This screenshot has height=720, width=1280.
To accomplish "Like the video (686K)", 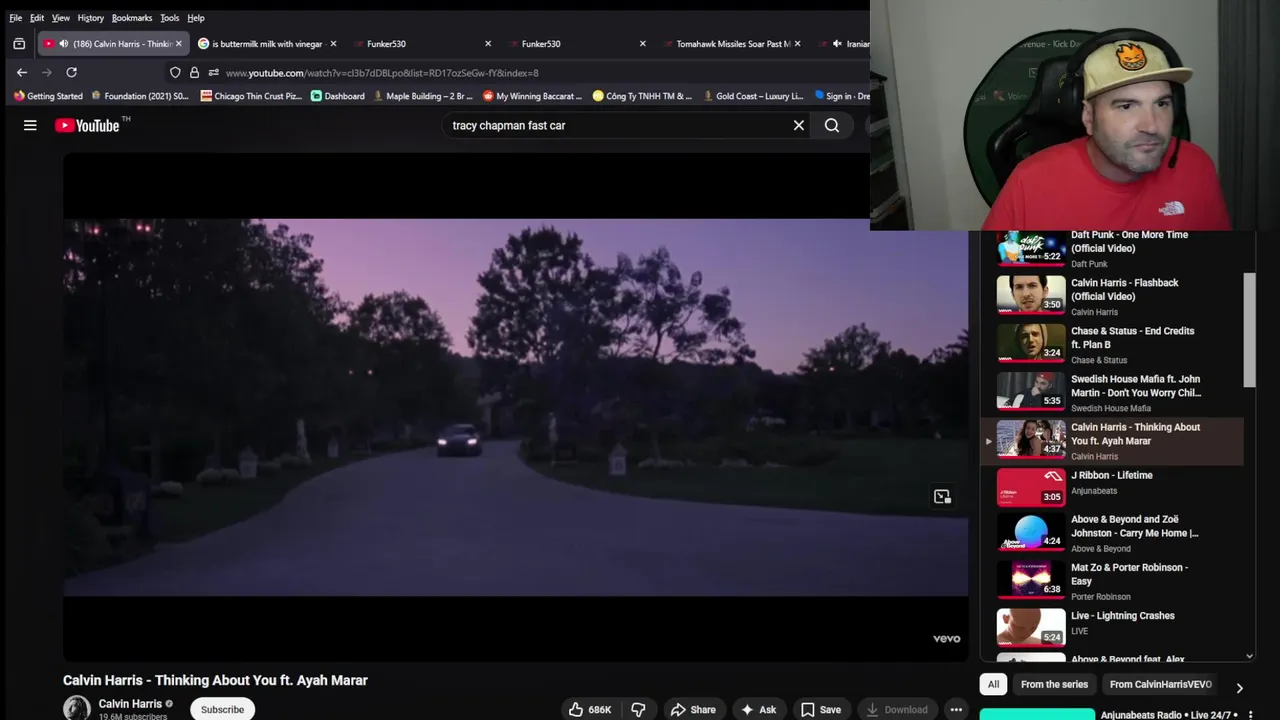I will (590, 709).
